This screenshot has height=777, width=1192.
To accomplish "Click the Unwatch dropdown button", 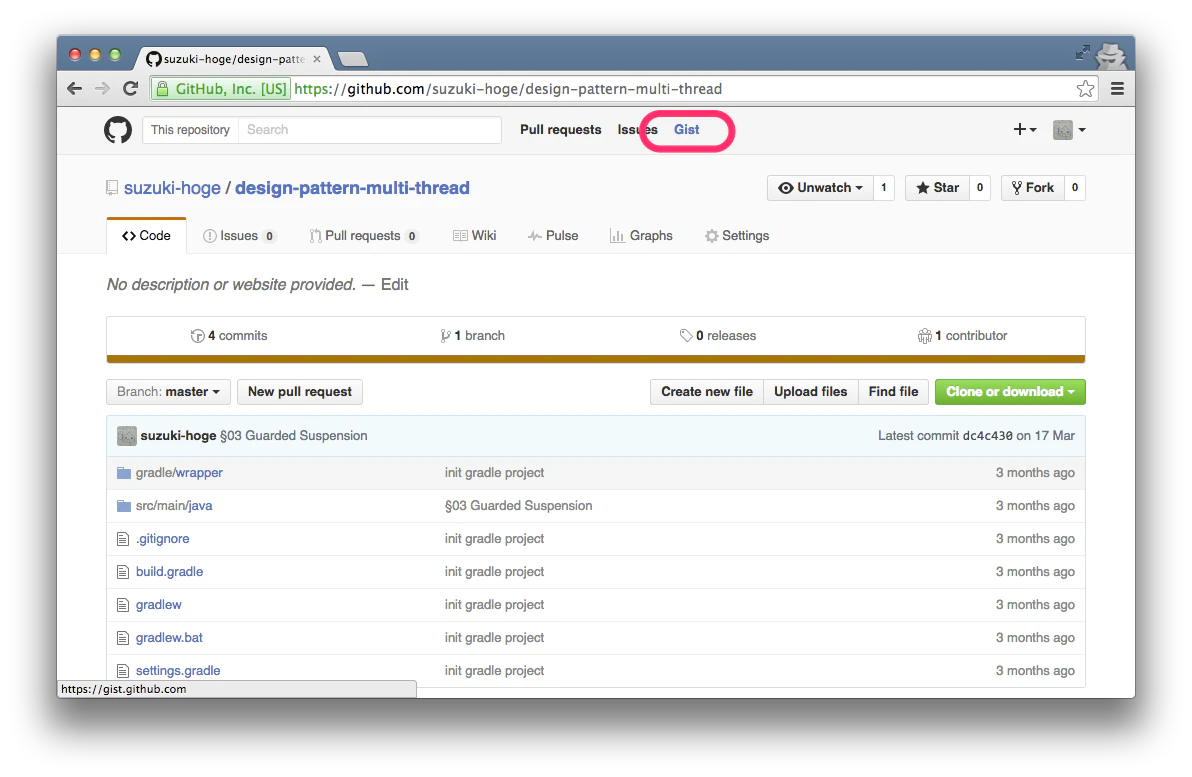I will coord(820,188).
